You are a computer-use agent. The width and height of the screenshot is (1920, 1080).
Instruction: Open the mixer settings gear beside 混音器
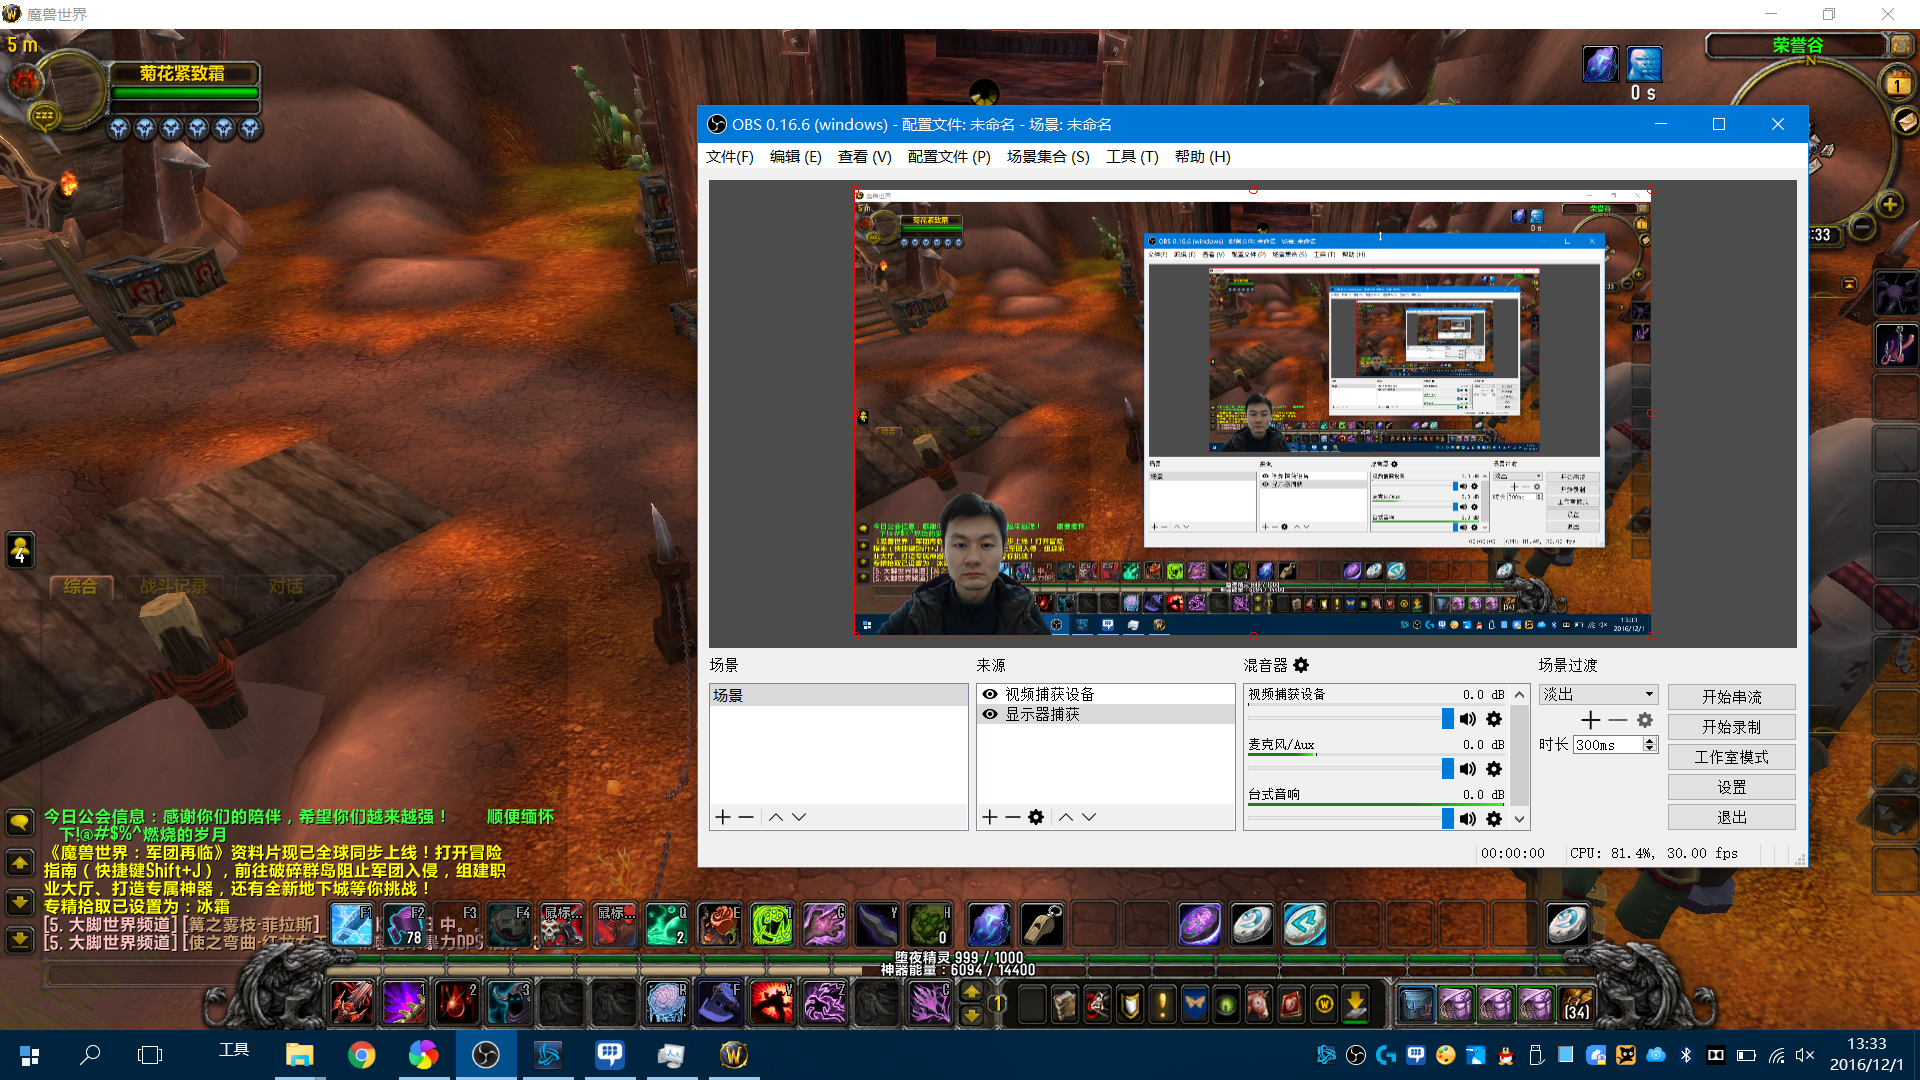coord(1301,665)
